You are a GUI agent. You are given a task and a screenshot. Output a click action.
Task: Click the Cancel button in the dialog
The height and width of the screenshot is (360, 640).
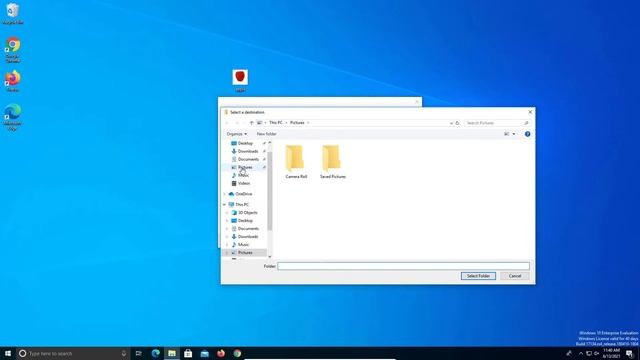[x=515, y=276]
